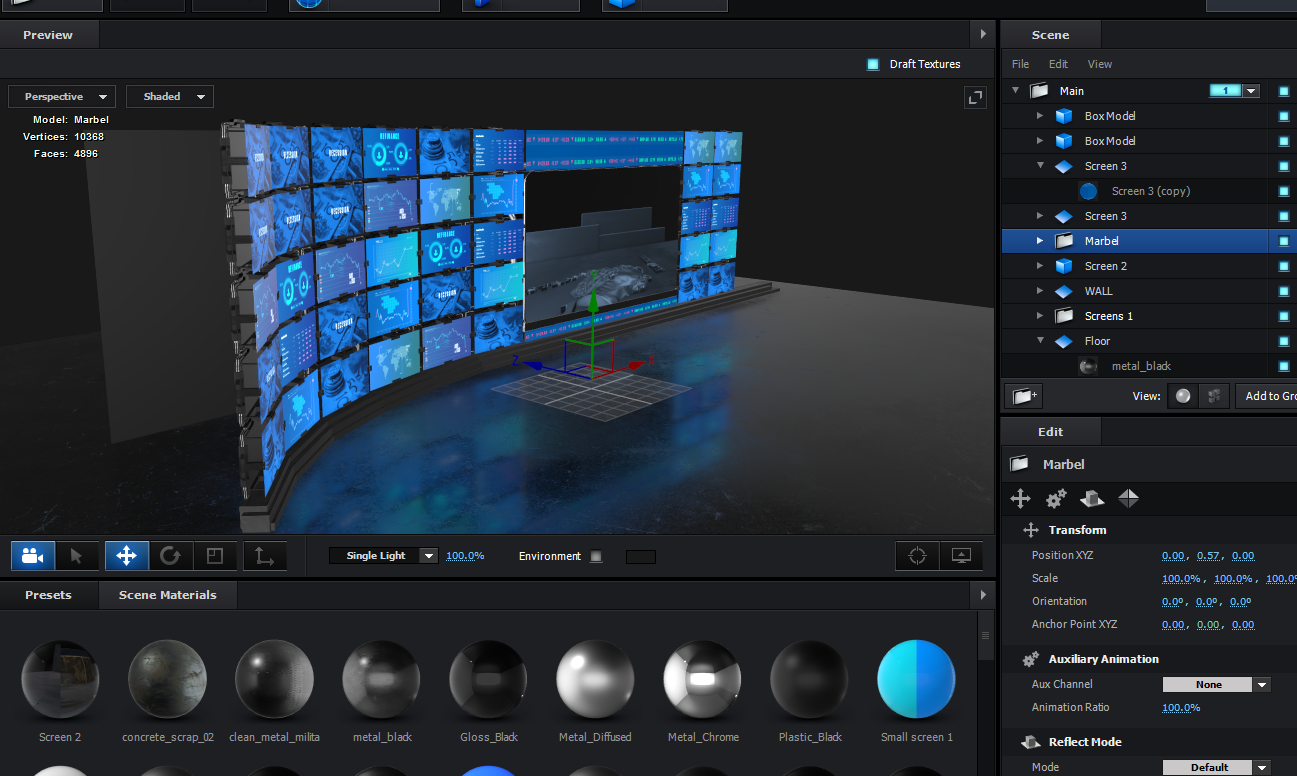Click the create new group folder icon
This screenshot has width=1297, height=776.
pos(1022,396)
